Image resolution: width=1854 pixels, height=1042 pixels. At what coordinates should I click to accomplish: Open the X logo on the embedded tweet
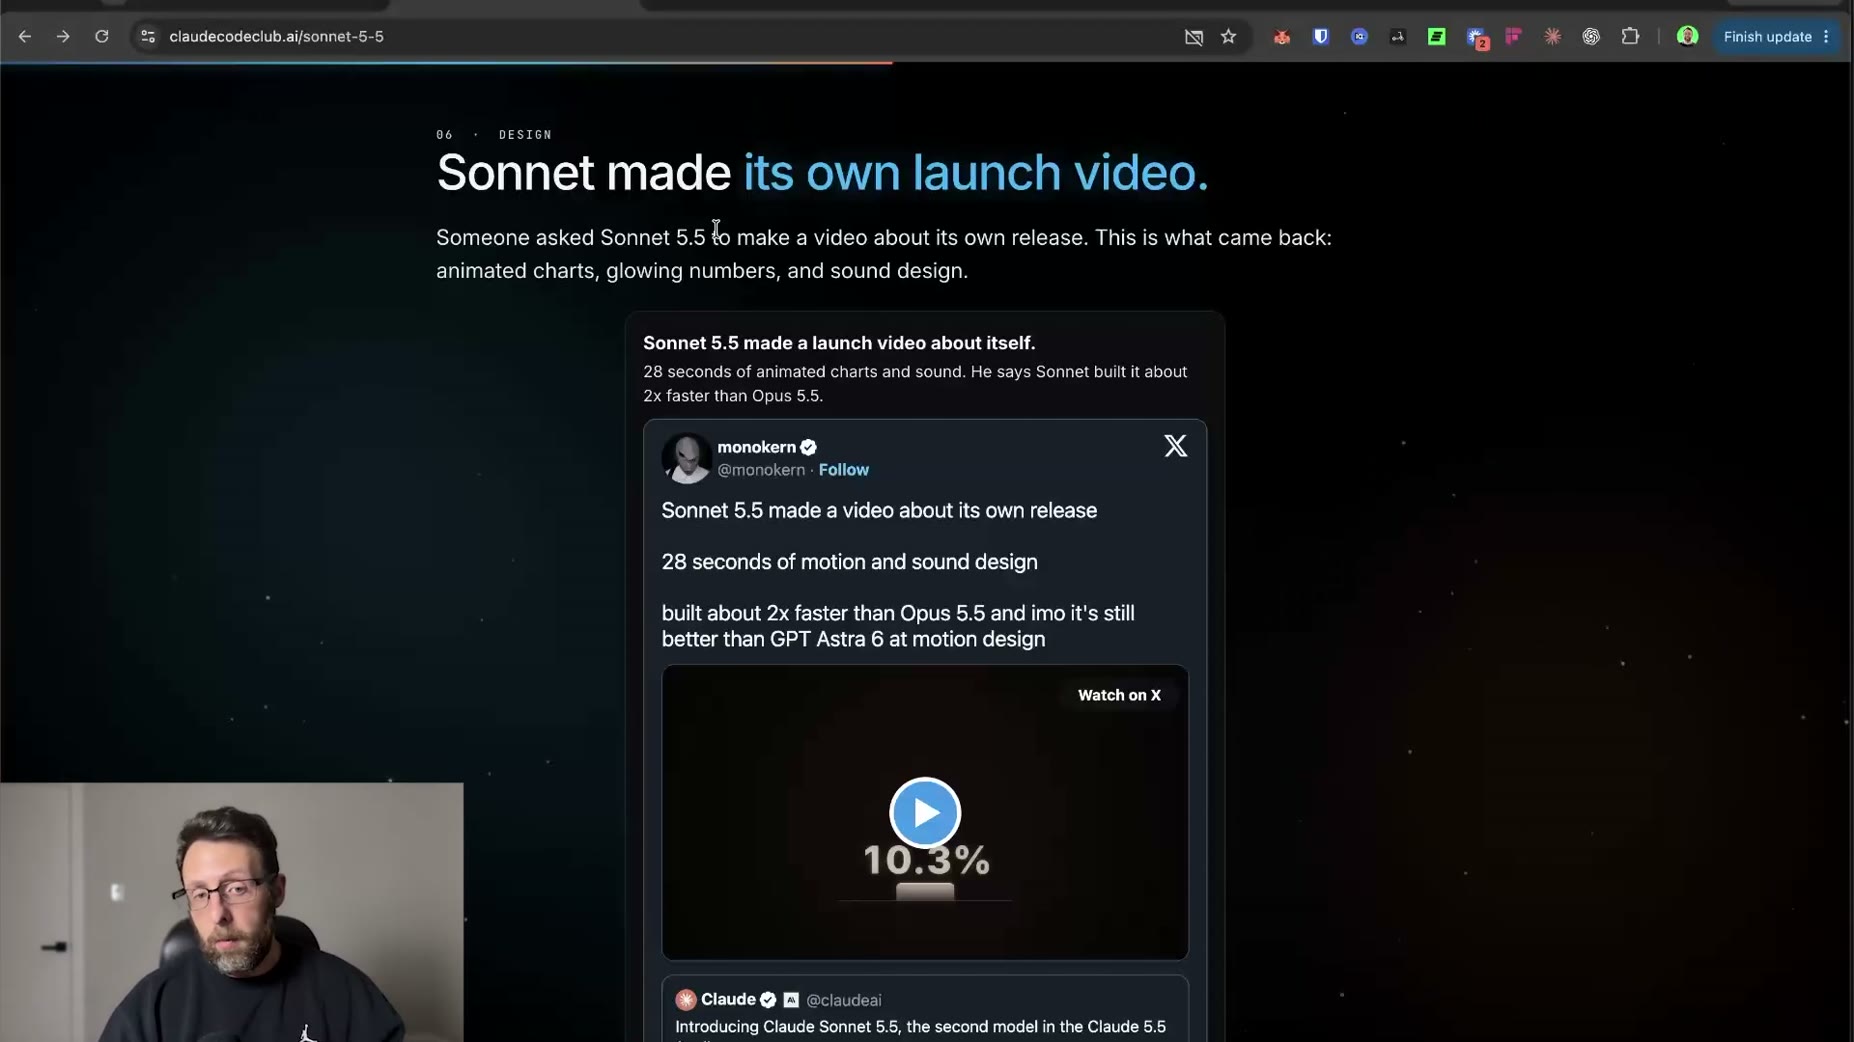click(1175, 446)
